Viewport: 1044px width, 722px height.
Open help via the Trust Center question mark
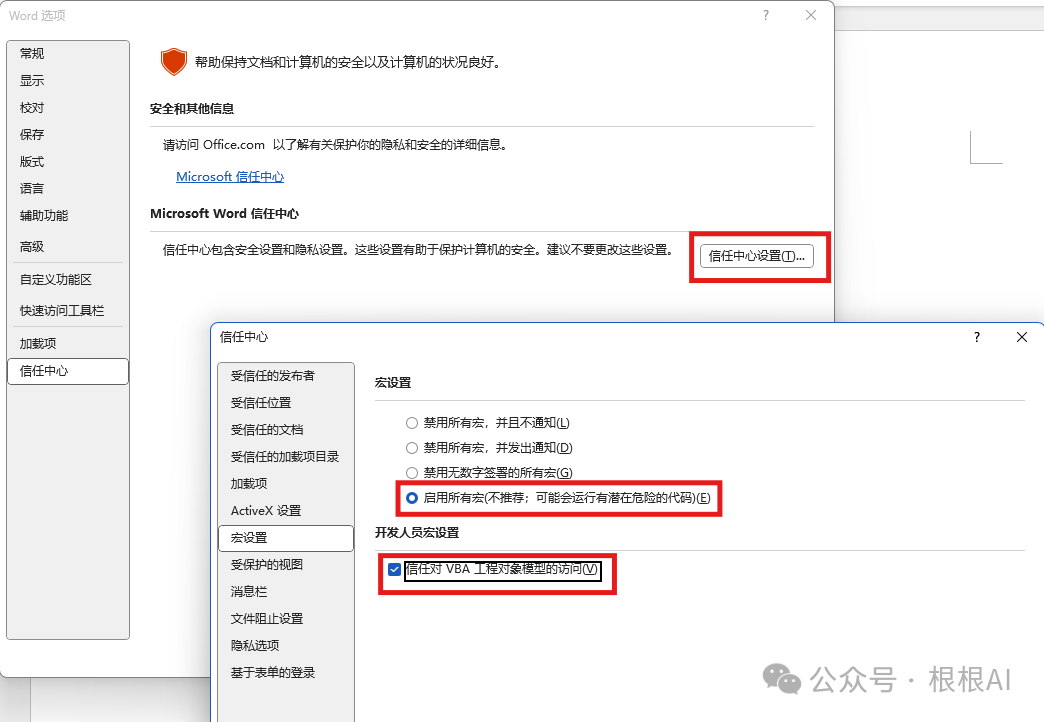pyautogui.click(x=976, y=337)
